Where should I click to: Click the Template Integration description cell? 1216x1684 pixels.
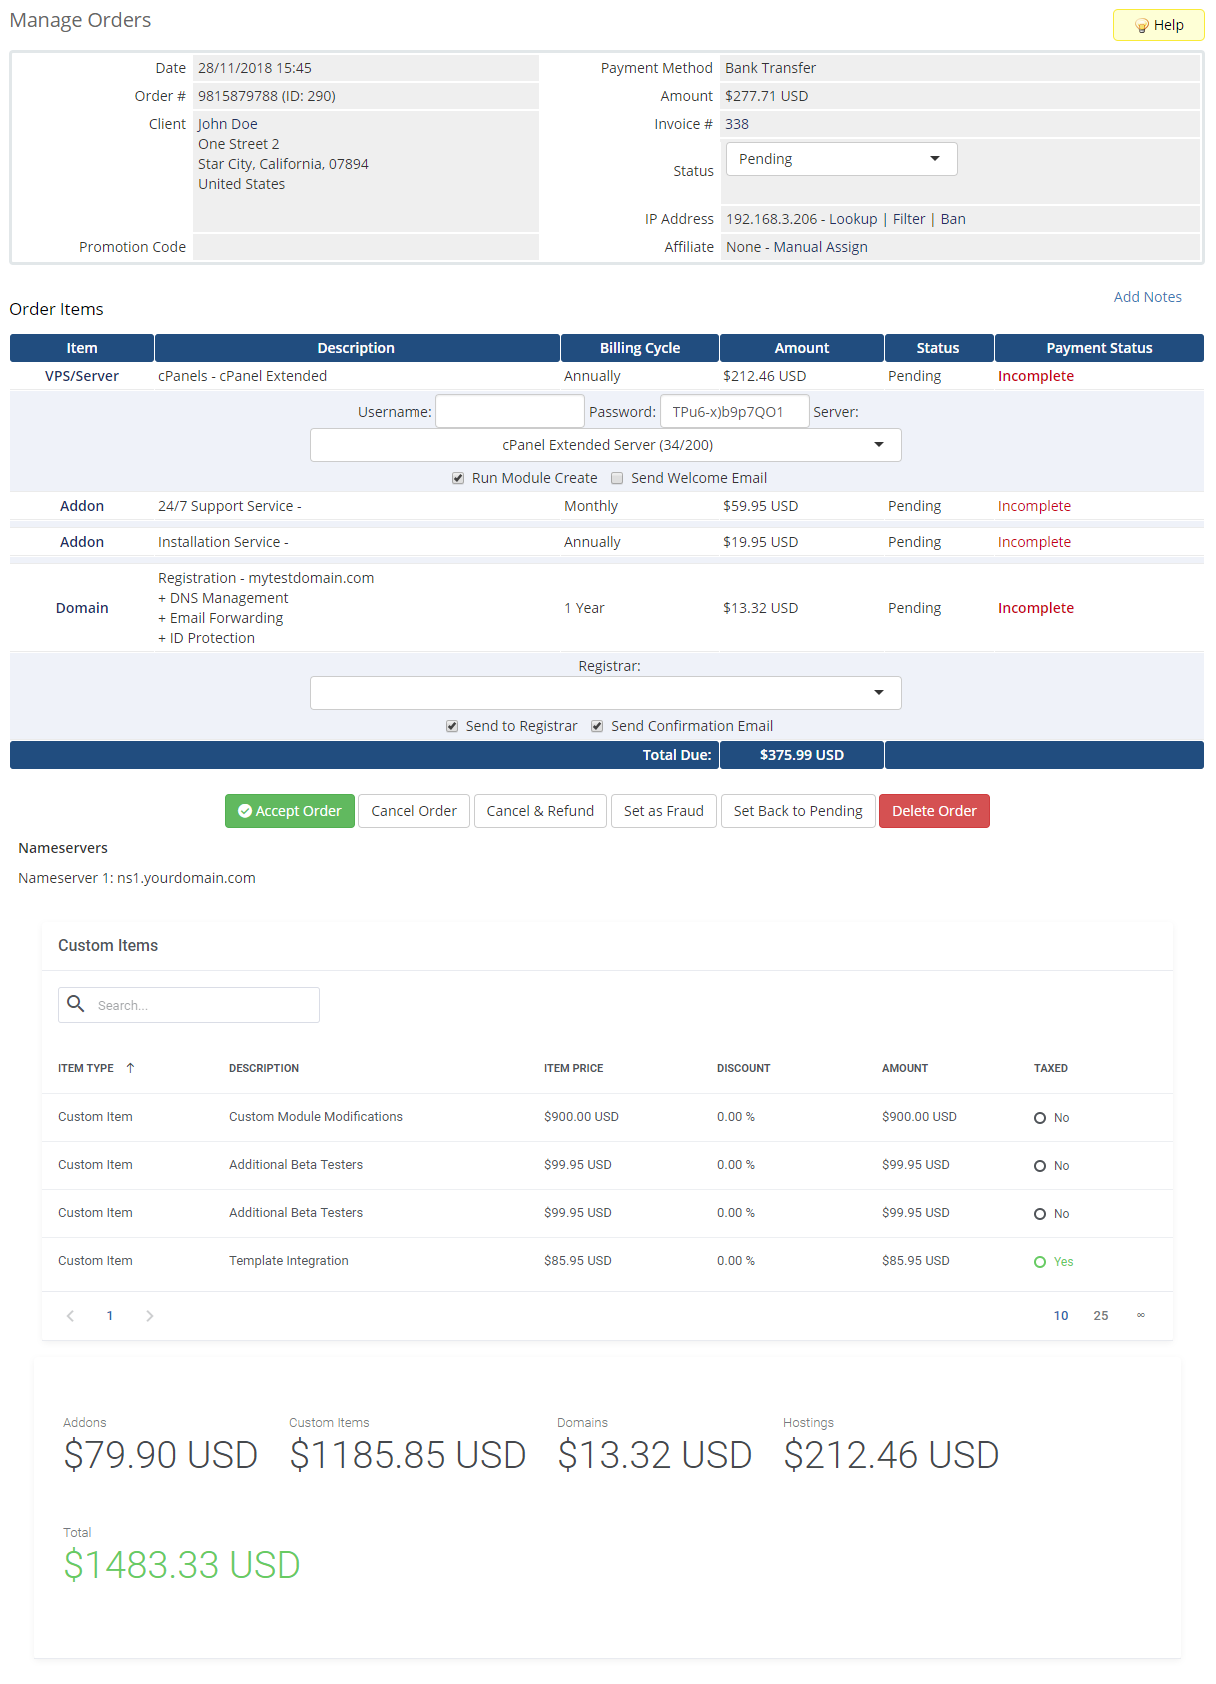(289, 1261)
